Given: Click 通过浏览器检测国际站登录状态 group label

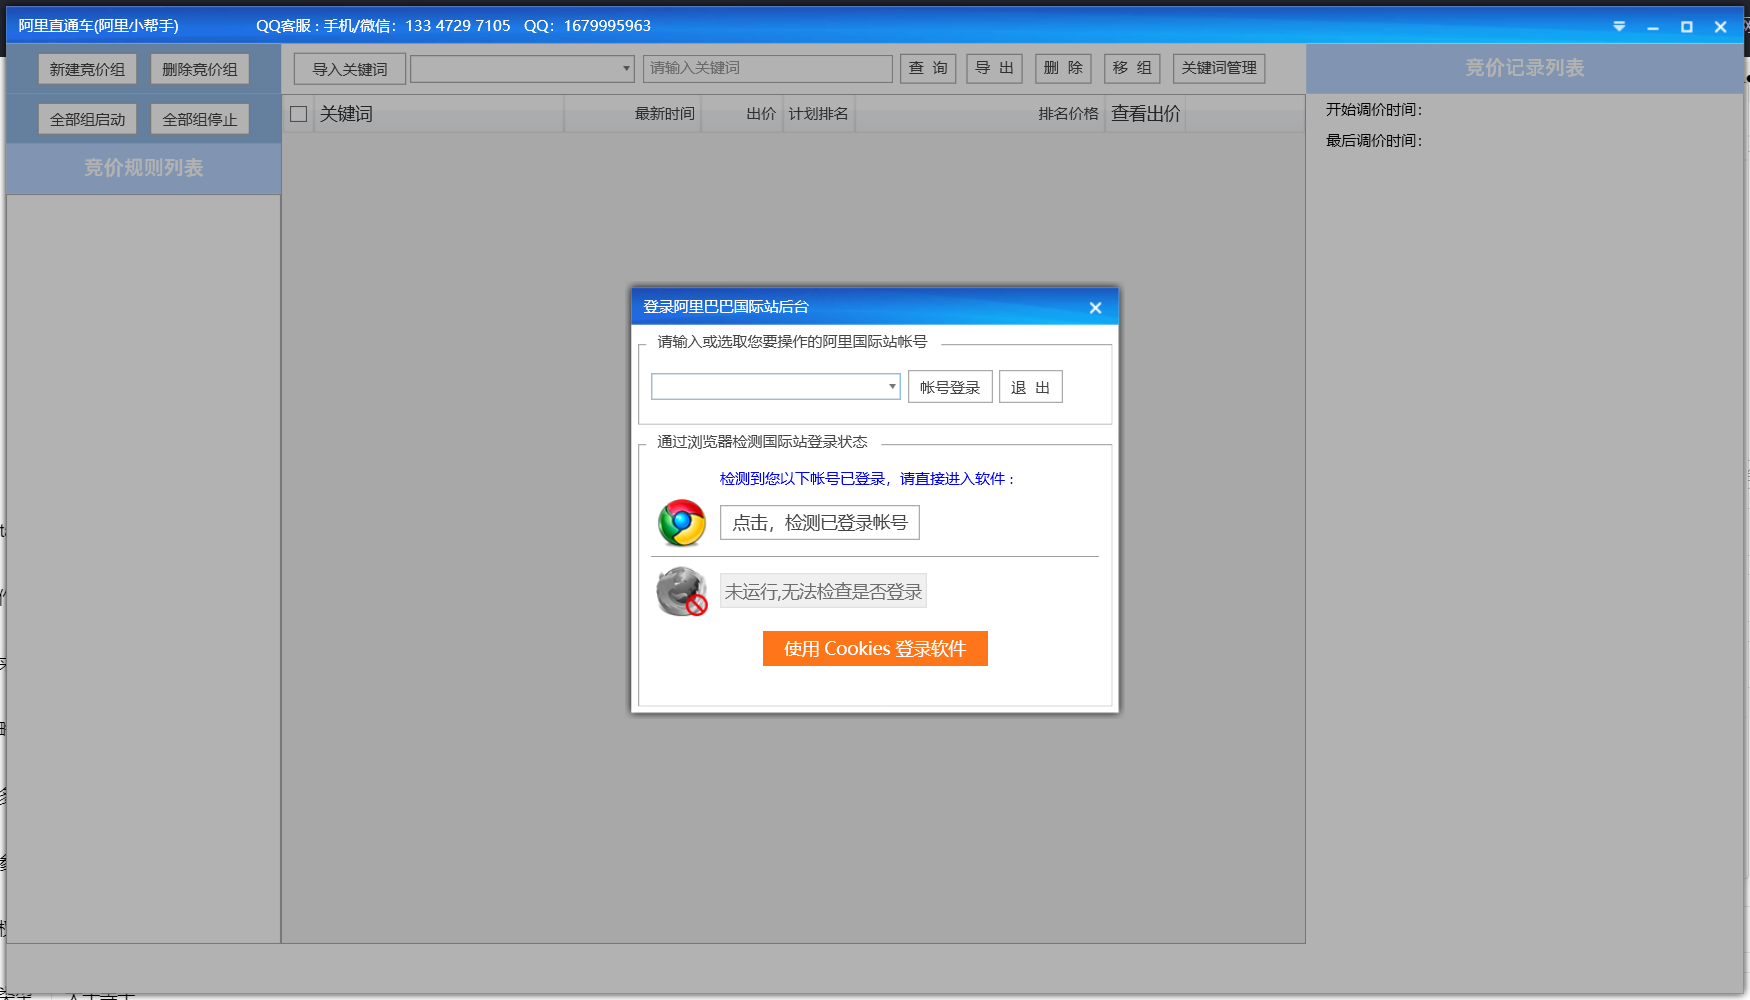Looking at the screenshot, I should pyautogui.click(x=762, y=442).
